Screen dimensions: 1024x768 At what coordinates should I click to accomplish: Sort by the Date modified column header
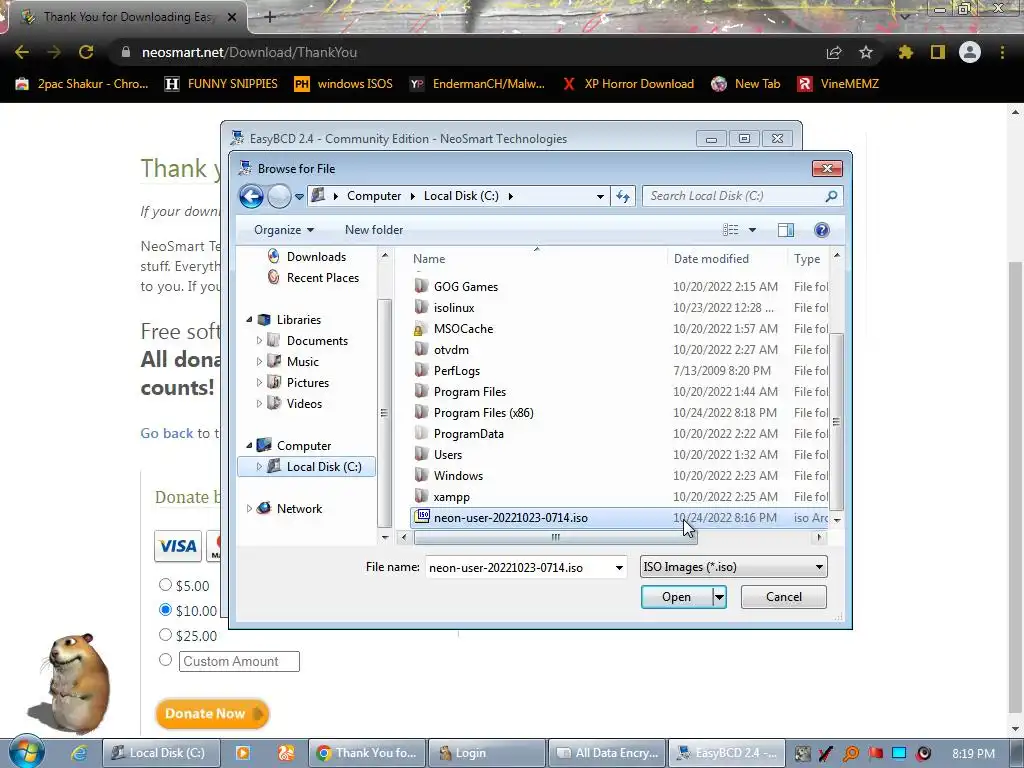tap(711, 259)
